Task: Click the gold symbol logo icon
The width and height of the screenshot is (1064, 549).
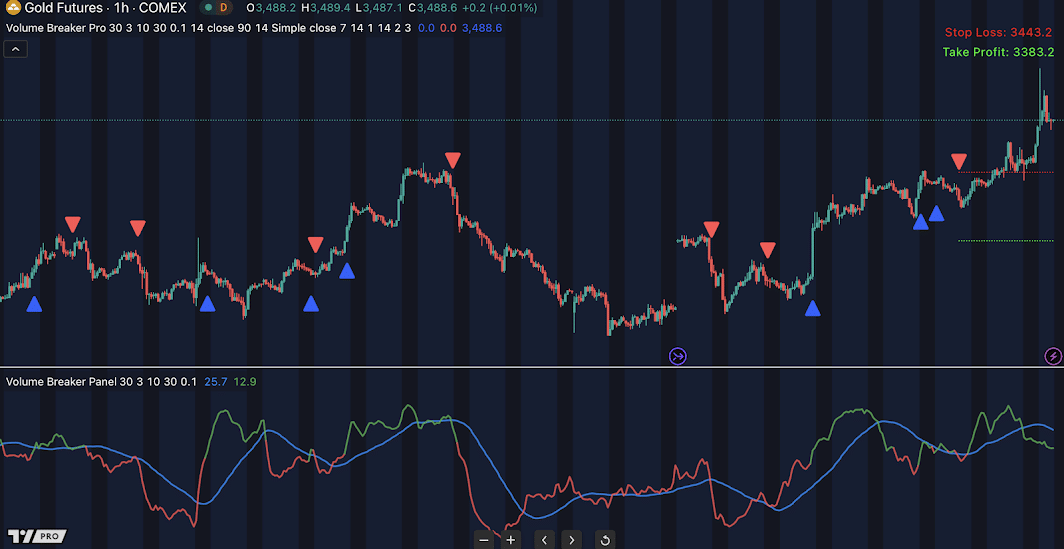Action: [x=13, y=8]
